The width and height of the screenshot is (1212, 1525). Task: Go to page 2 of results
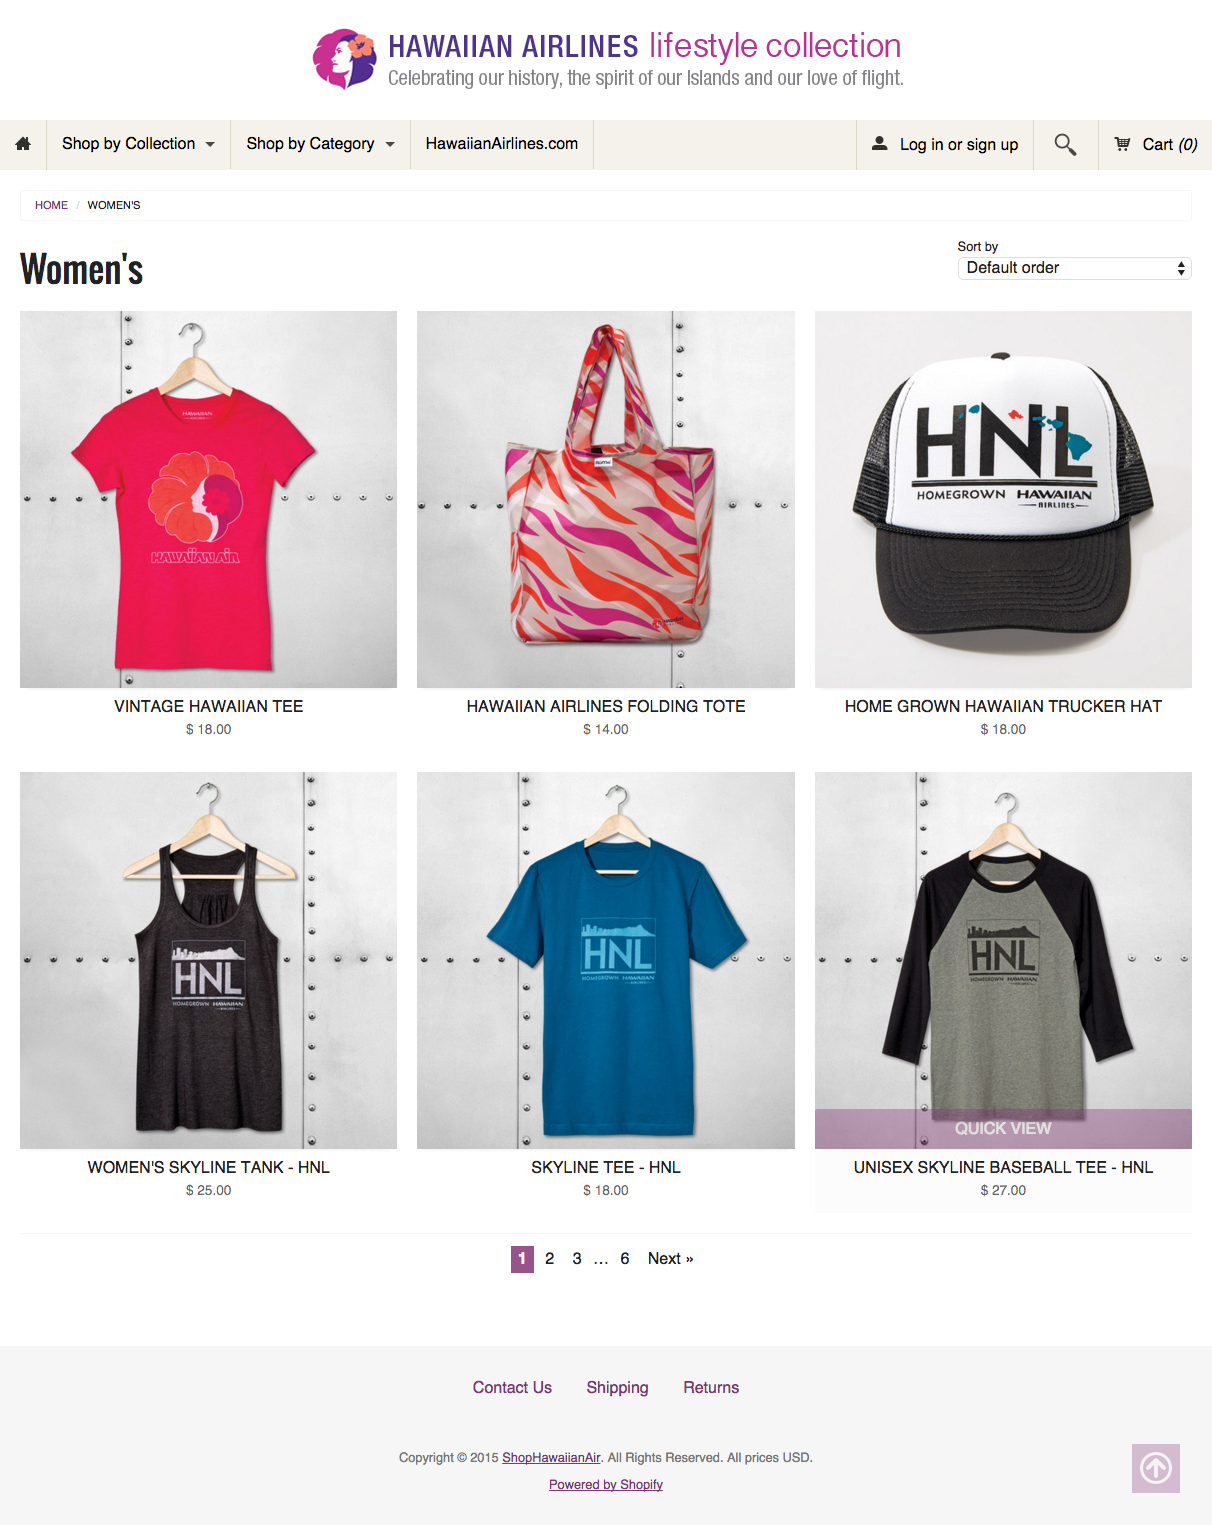point(549,1259)
